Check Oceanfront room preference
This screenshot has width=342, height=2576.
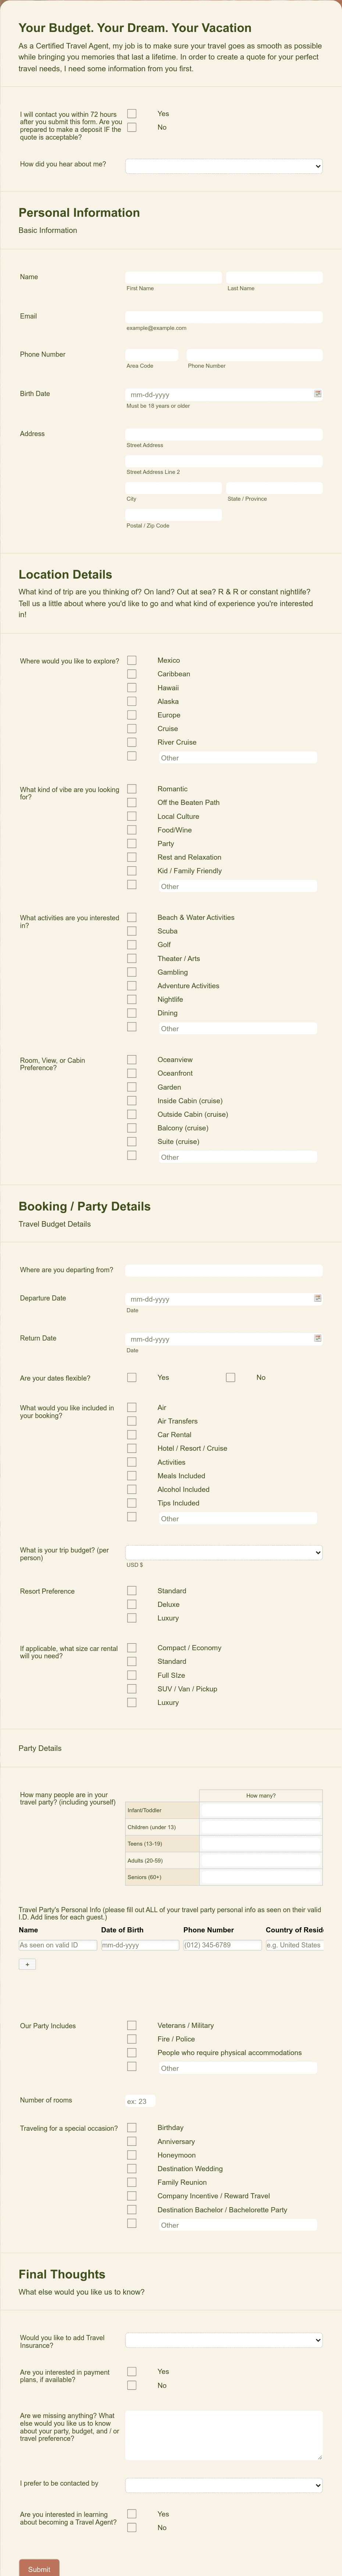(131, 1073)
